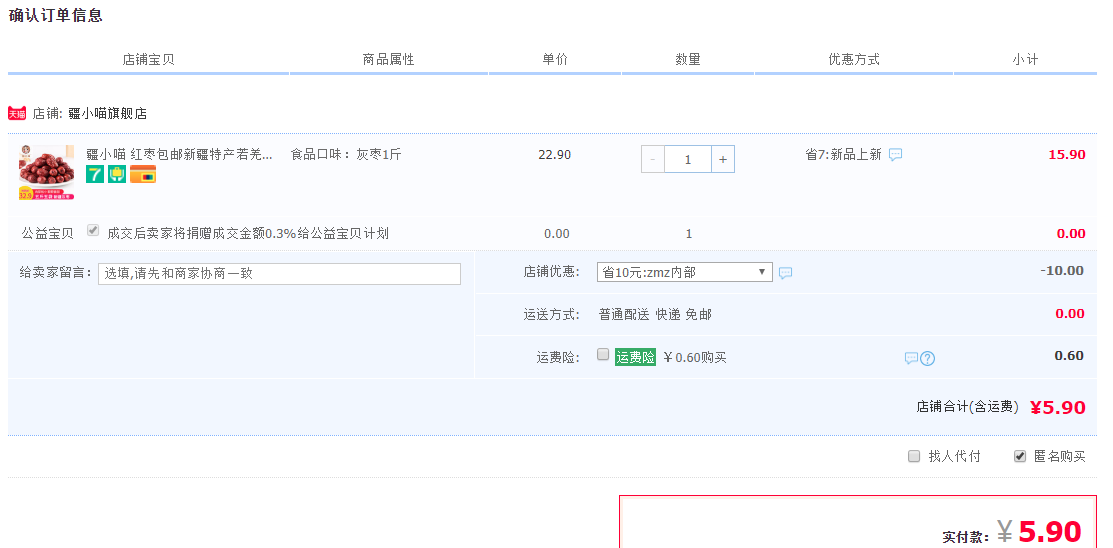Enable the 运费险 shipping insurance checkbox
The height and width of the screenshot is (548, 1113).
tap(603, 354)
